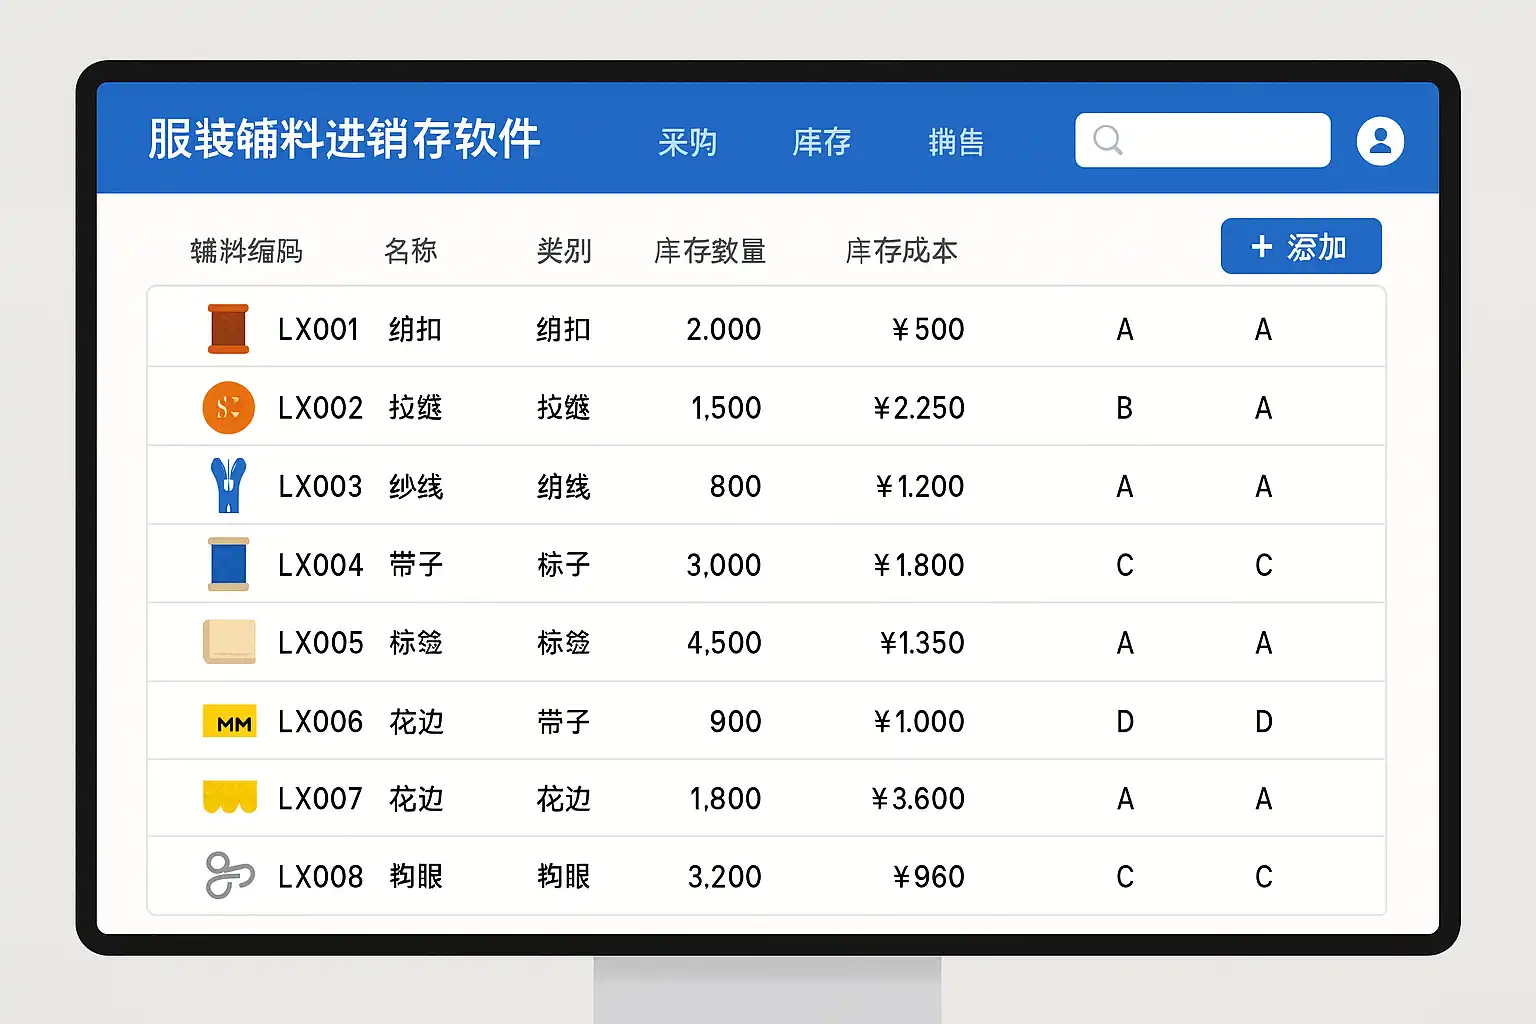Screen dimensions: 1536x1024
Task: Click the user profile avatar icon
Action: click(x=1380, y=141)
